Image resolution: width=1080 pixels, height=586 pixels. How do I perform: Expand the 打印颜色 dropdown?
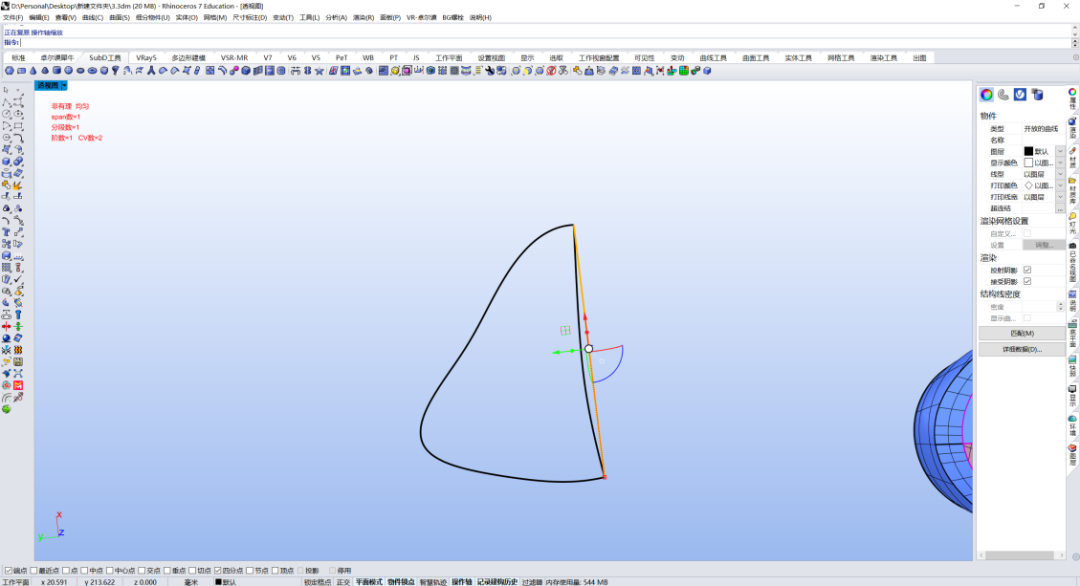1060,186
